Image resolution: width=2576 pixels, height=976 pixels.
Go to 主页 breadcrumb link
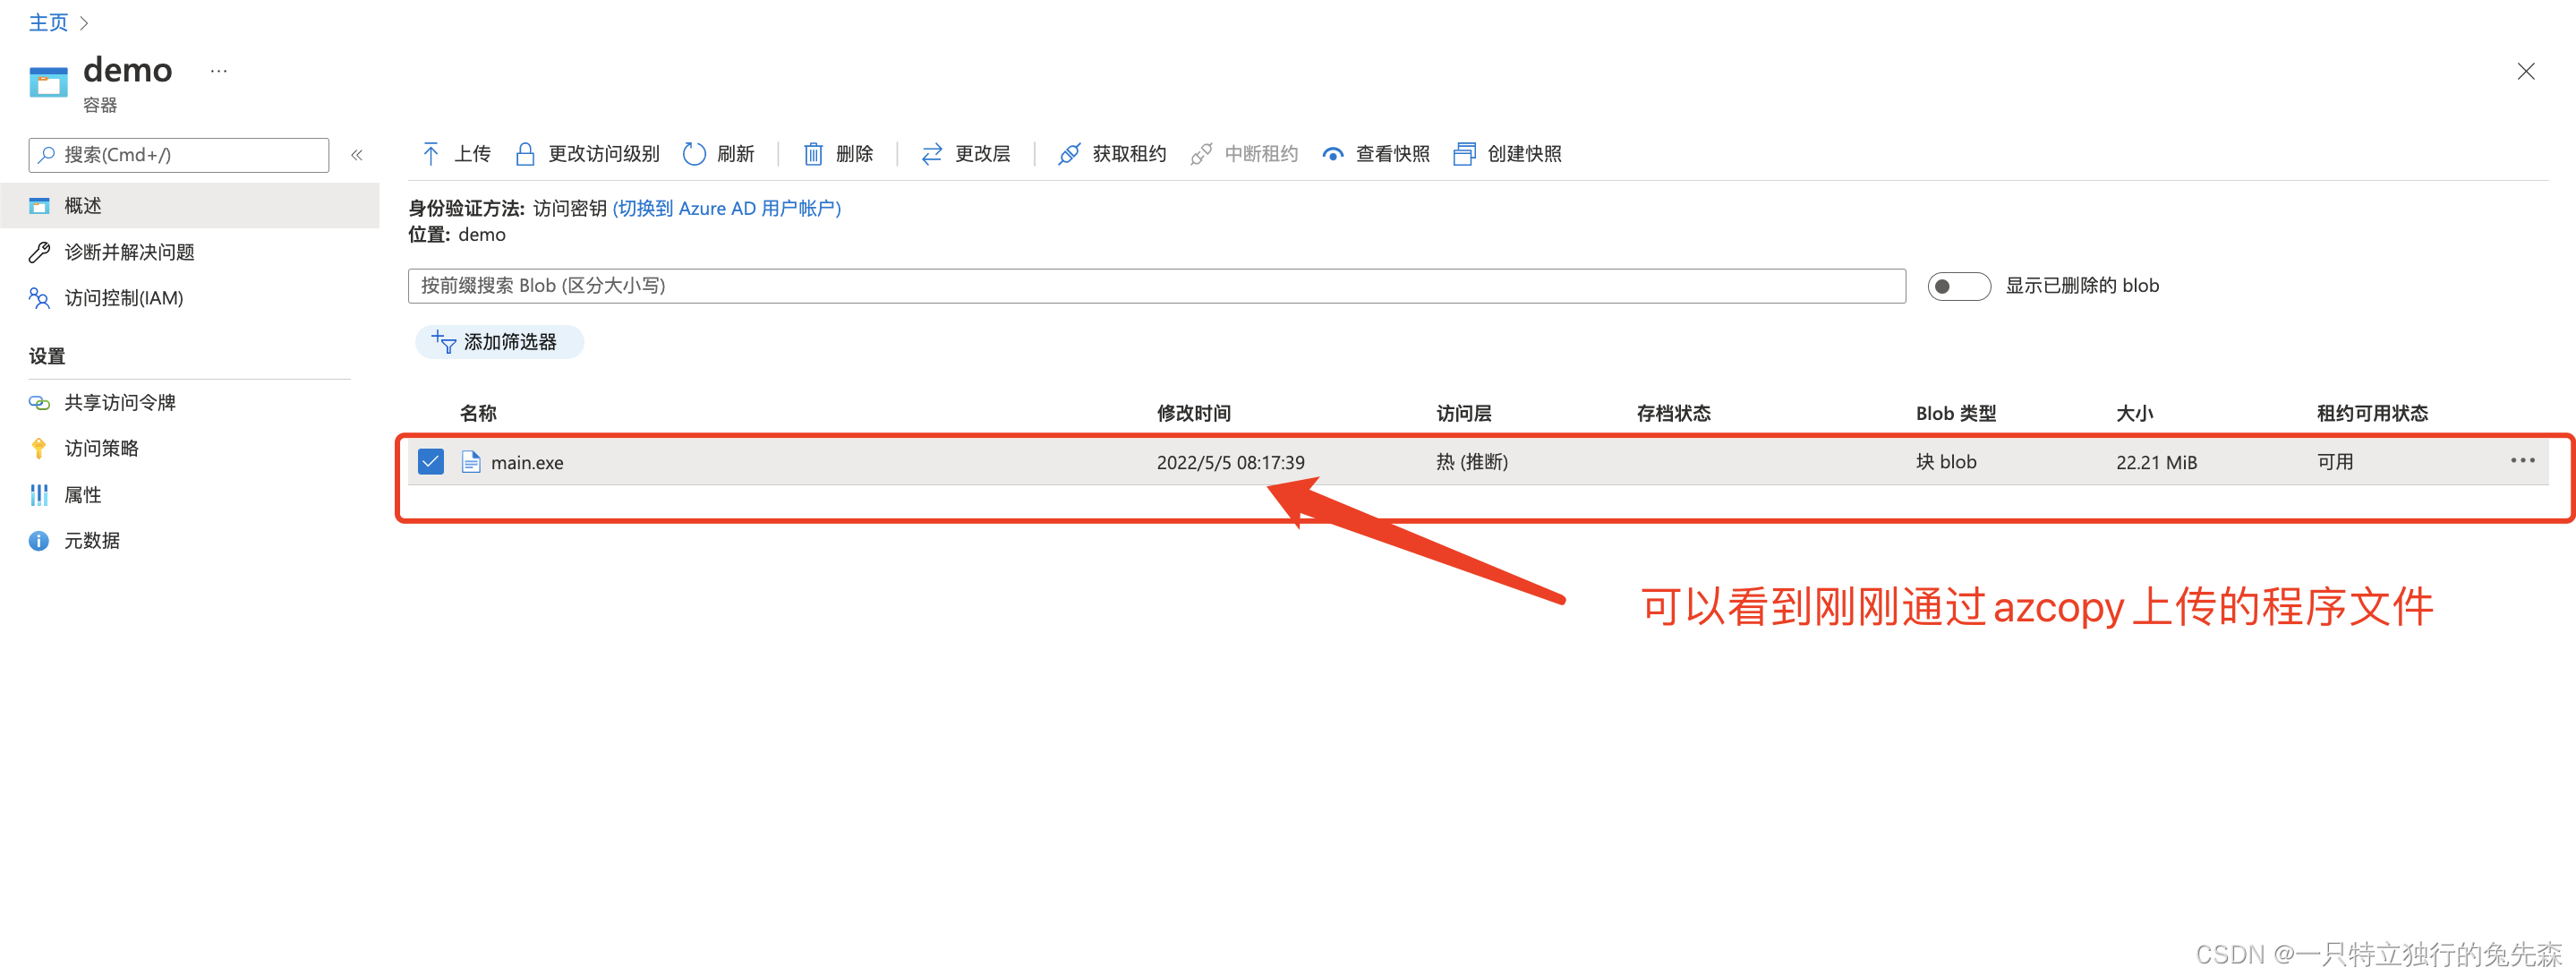[48, 23]
